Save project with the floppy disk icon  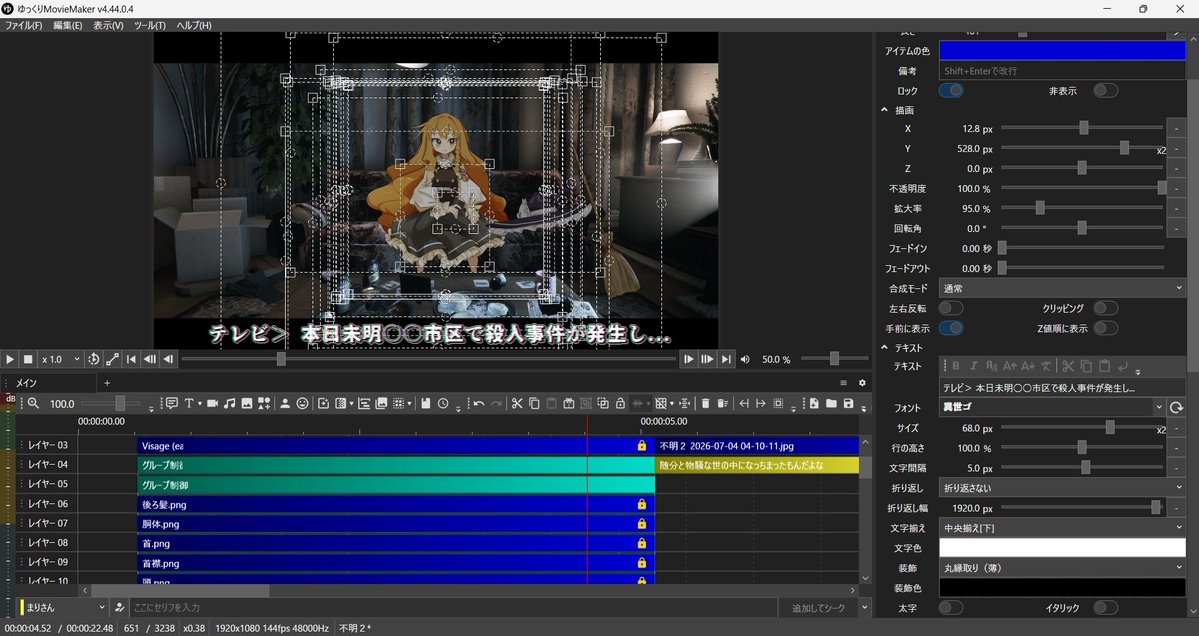[848, 404]
